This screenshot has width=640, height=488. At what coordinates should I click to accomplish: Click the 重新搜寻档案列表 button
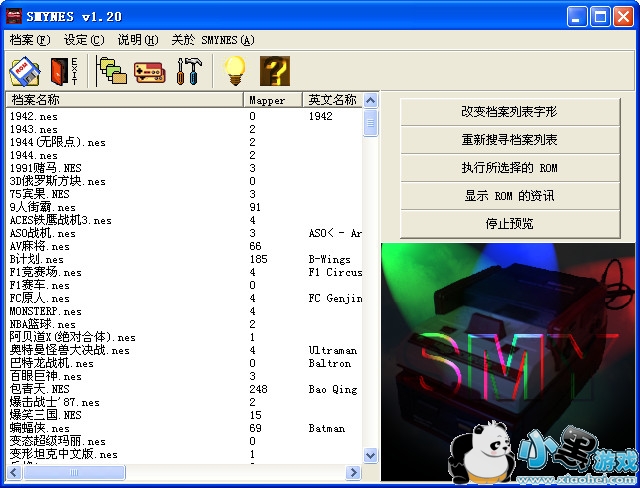click(510, 140)
